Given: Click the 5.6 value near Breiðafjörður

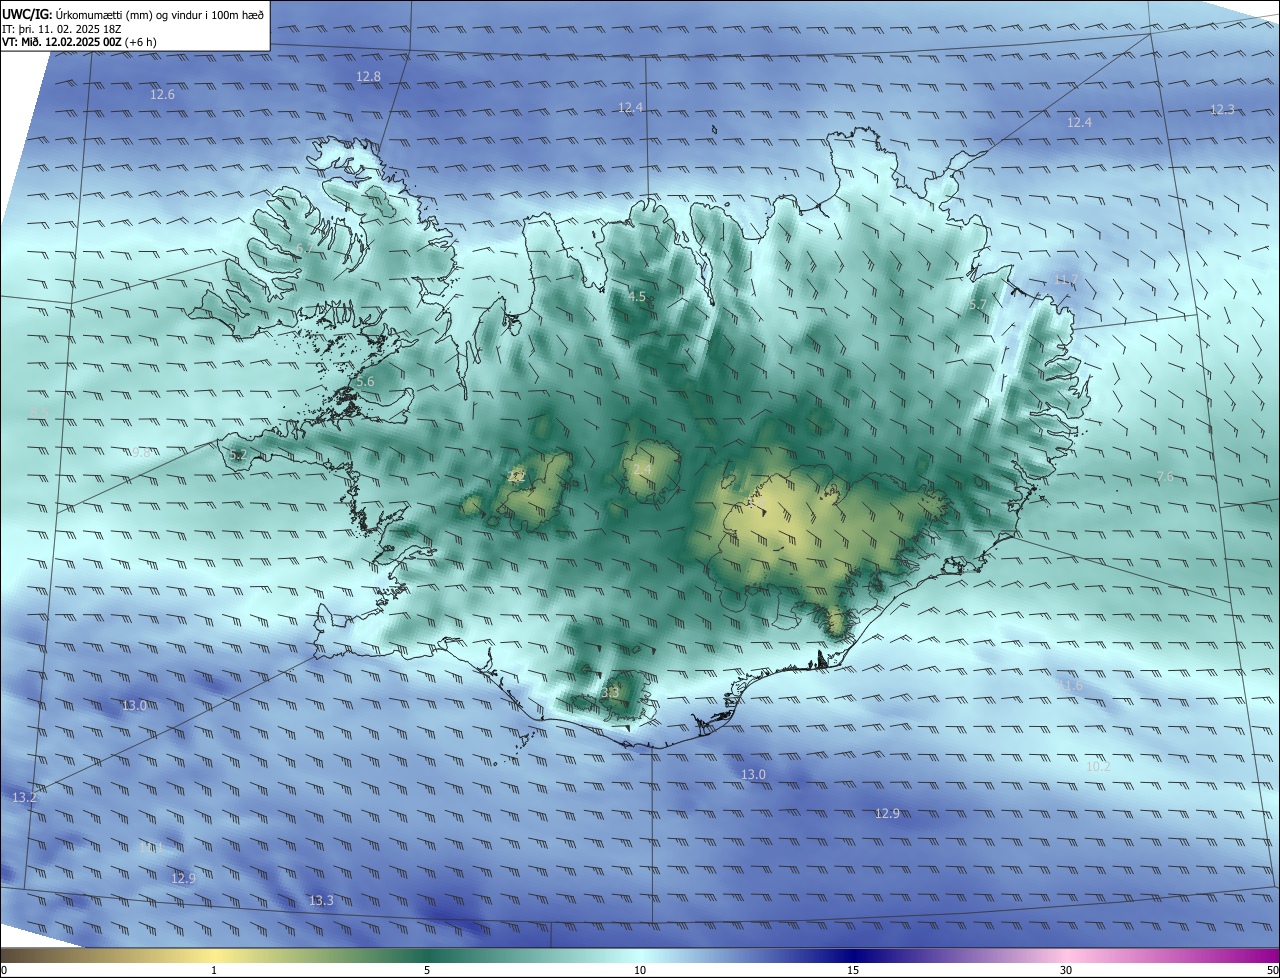Looking at the screenshot, I should click(365, 382).
